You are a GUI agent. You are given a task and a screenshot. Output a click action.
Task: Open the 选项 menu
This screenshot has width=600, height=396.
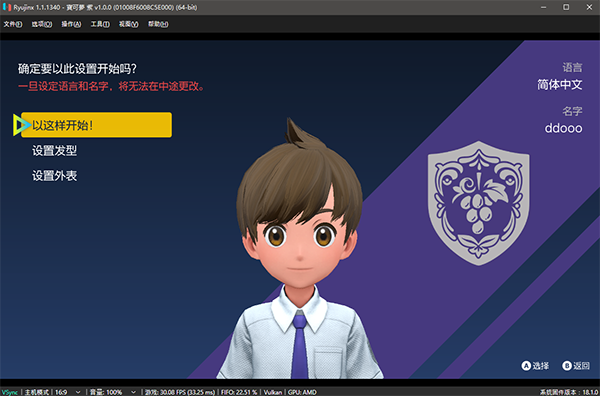coord(42,24)
